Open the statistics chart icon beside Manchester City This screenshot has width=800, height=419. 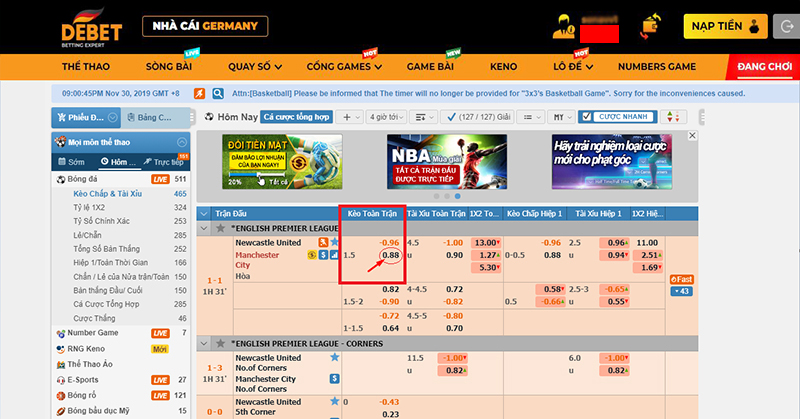coord(335,255)
